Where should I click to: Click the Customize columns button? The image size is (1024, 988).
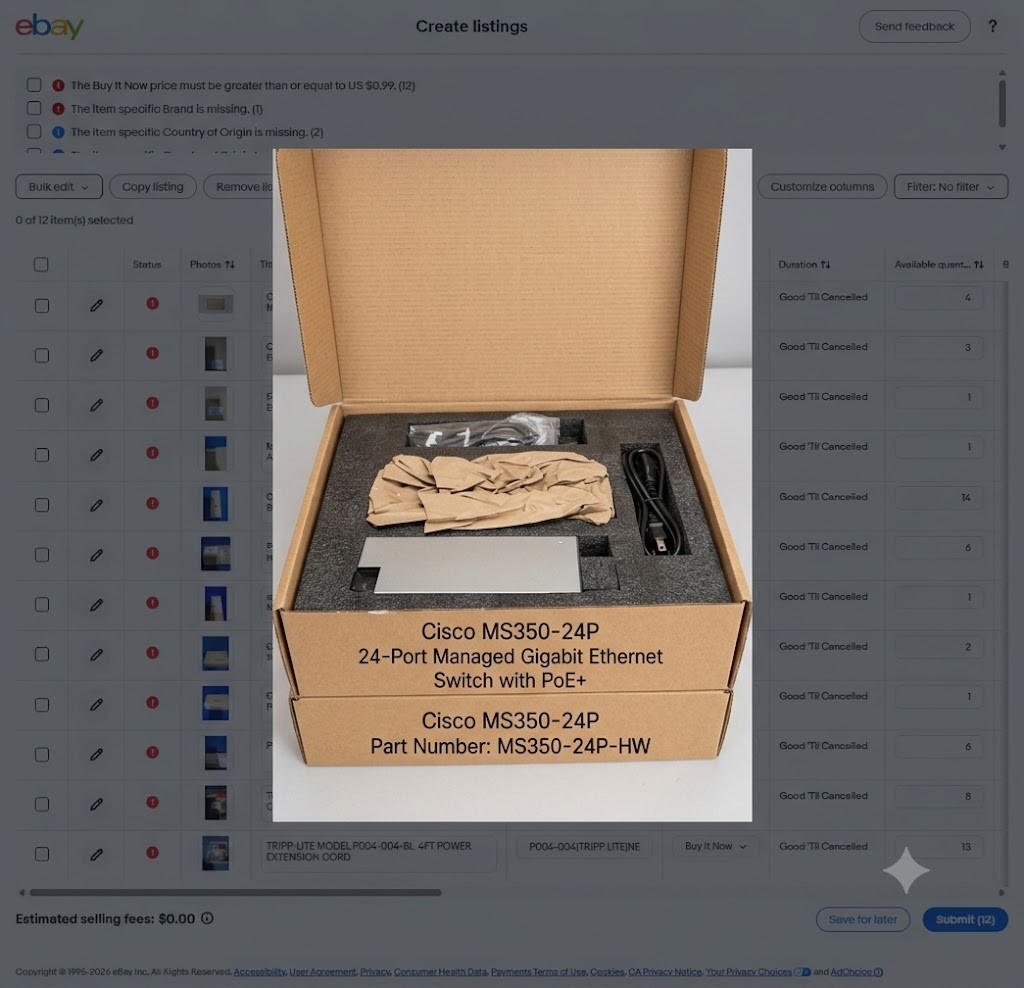click(x=822, y=187)
